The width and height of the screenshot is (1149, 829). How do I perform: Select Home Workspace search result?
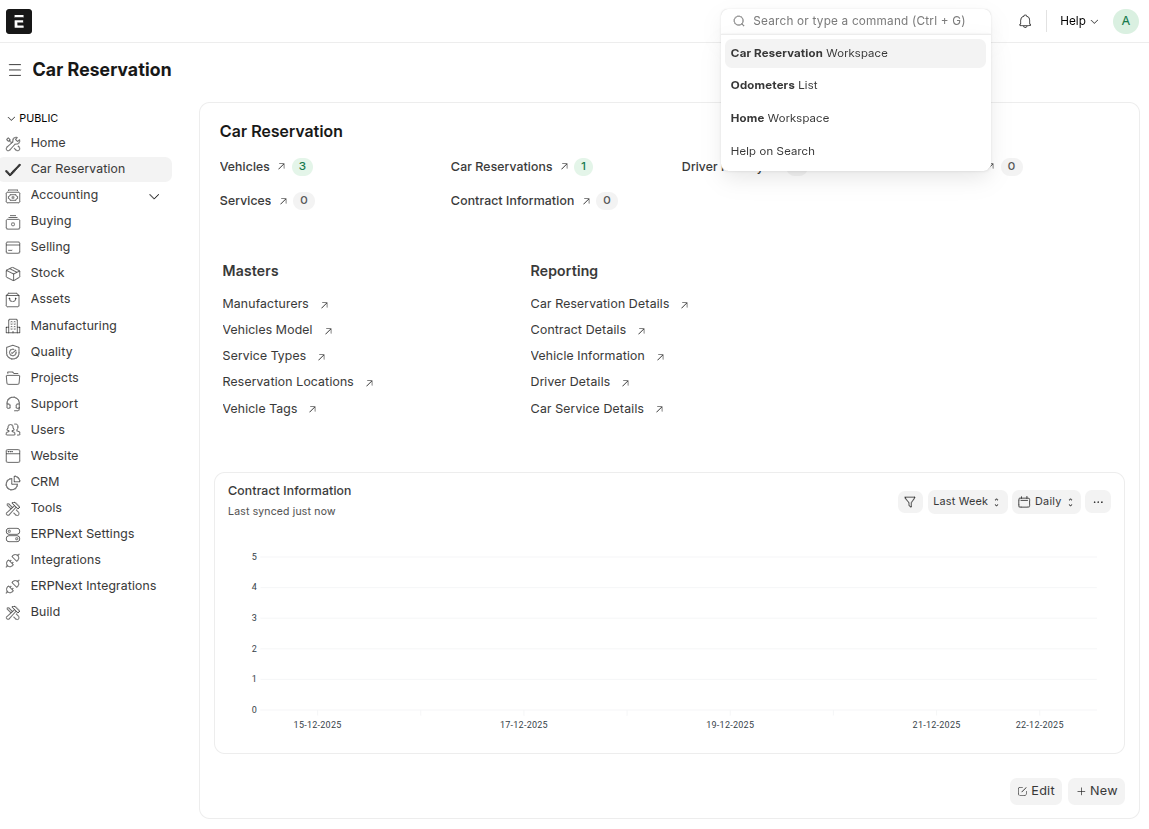(x=855, y=119)
